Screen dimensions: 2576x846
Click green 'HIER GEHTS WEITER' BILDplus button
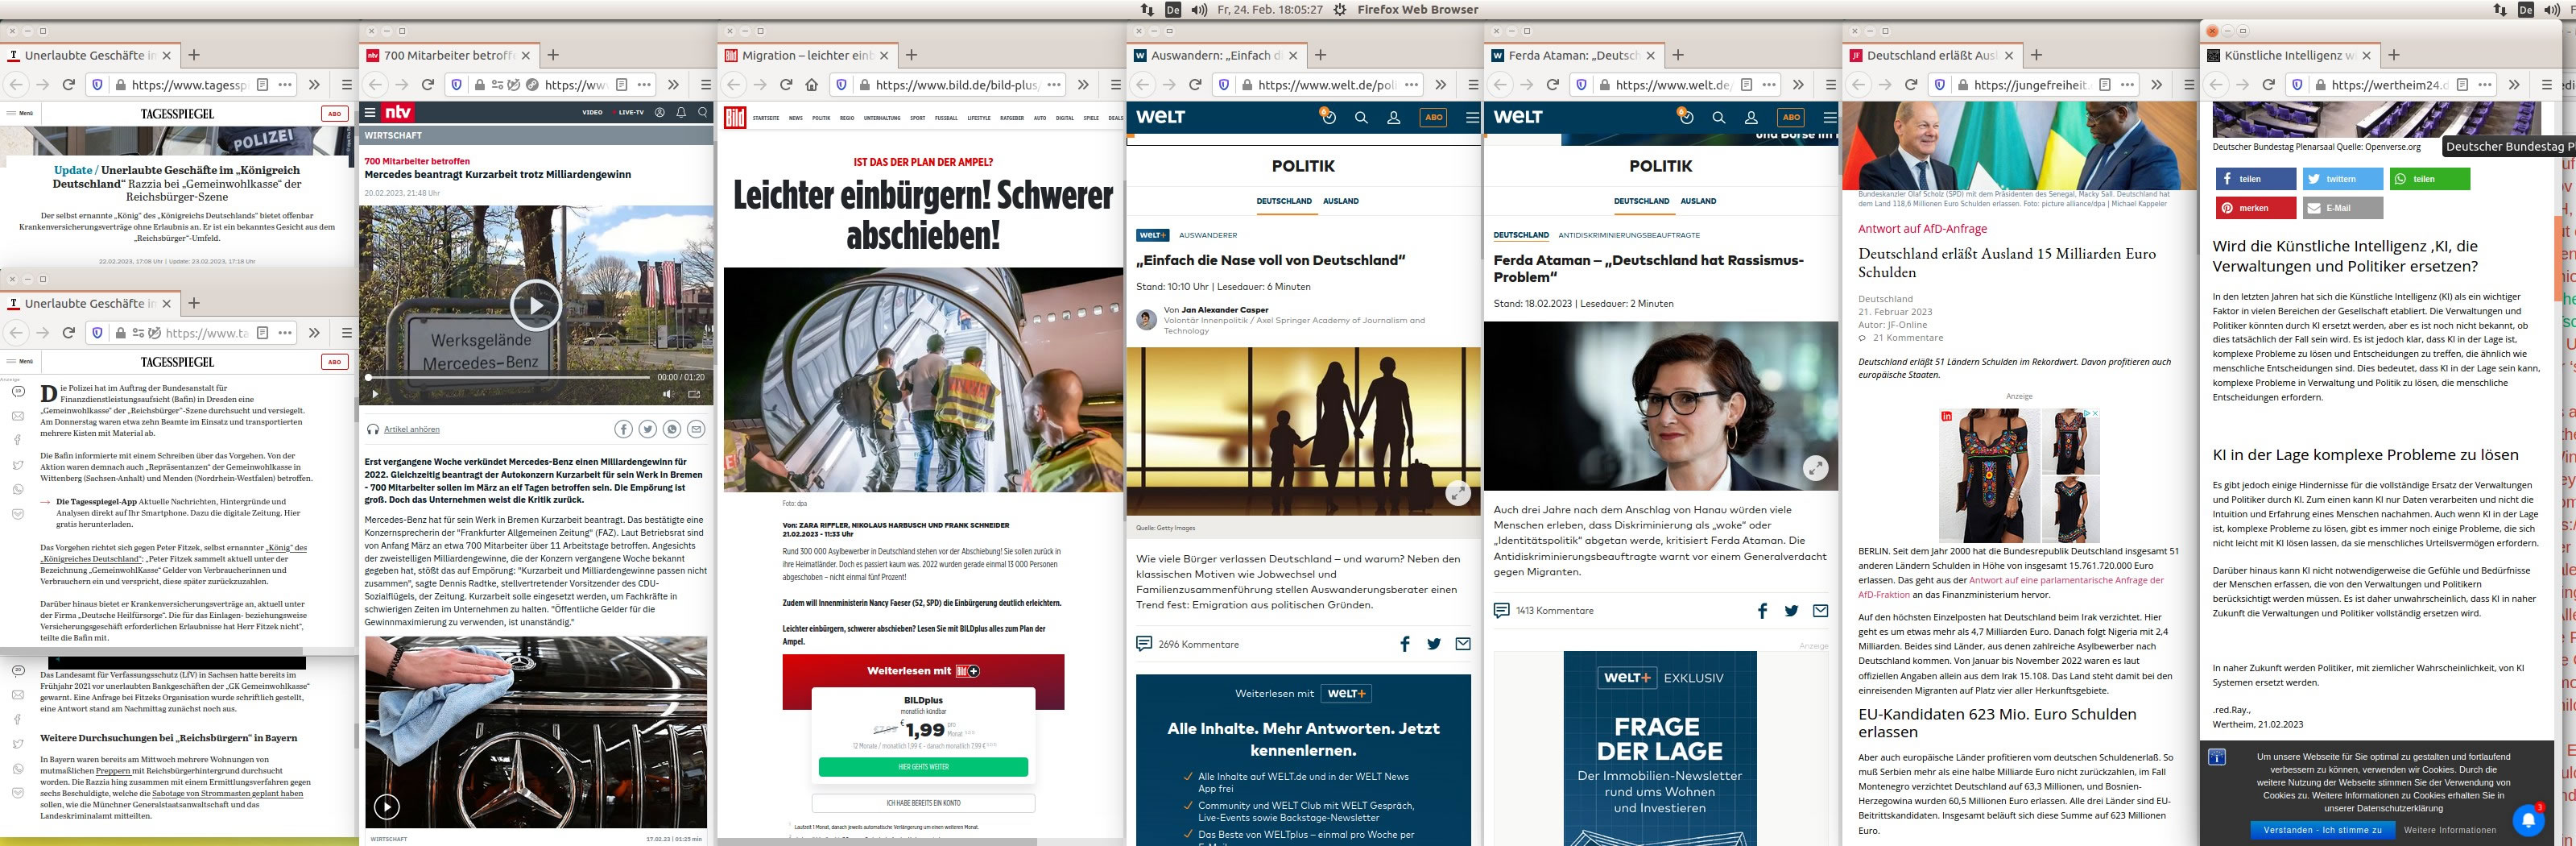[x=923, y=767]
